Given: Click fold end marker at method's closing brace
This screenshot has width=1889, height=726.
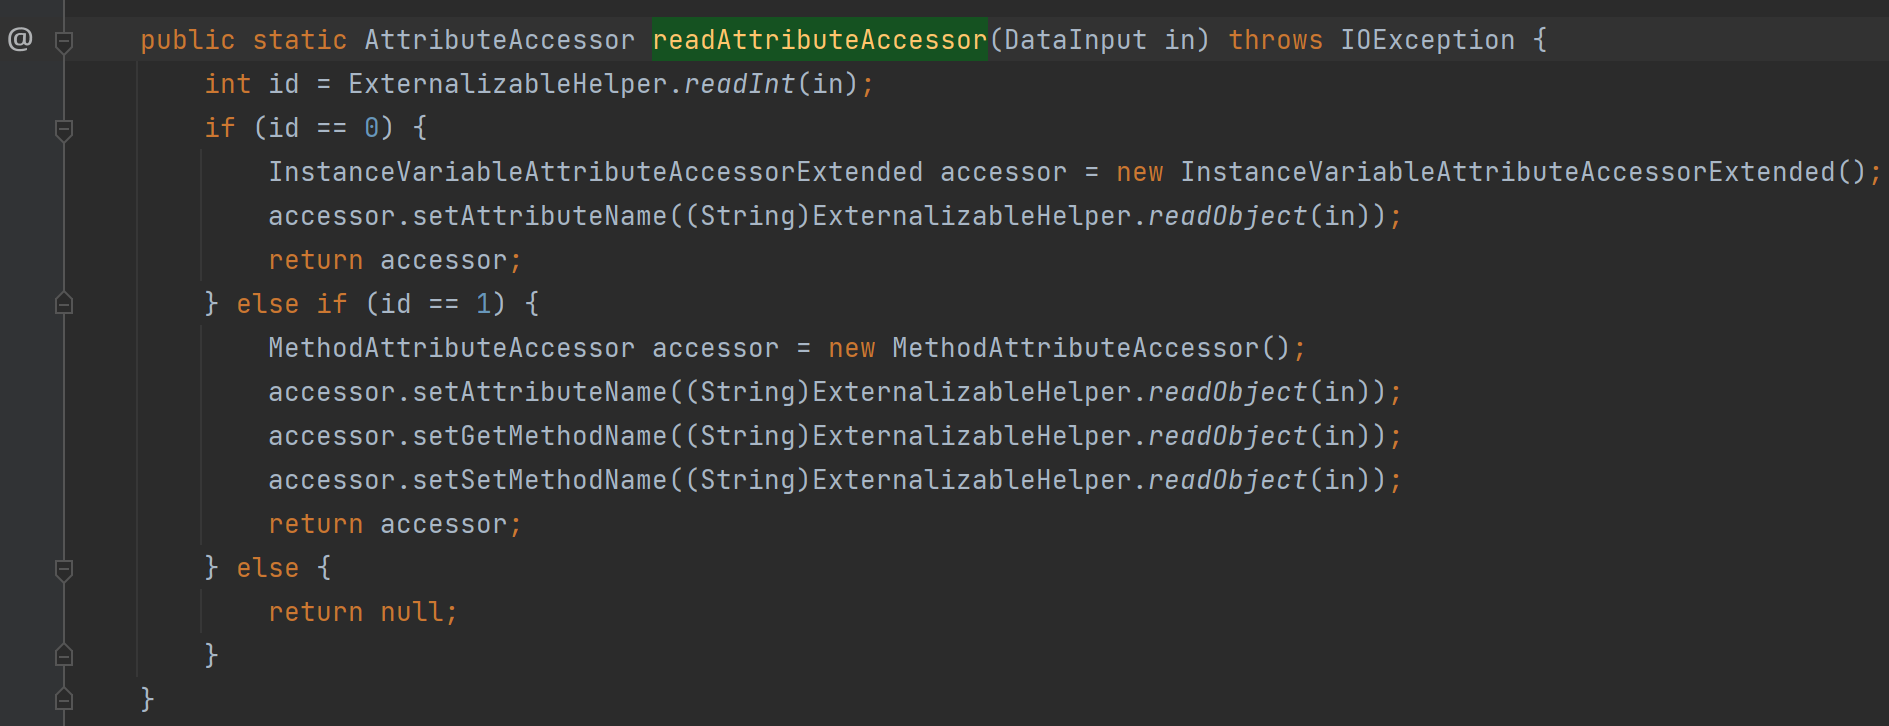Looking at the screenshot, I should coord(64,698).
